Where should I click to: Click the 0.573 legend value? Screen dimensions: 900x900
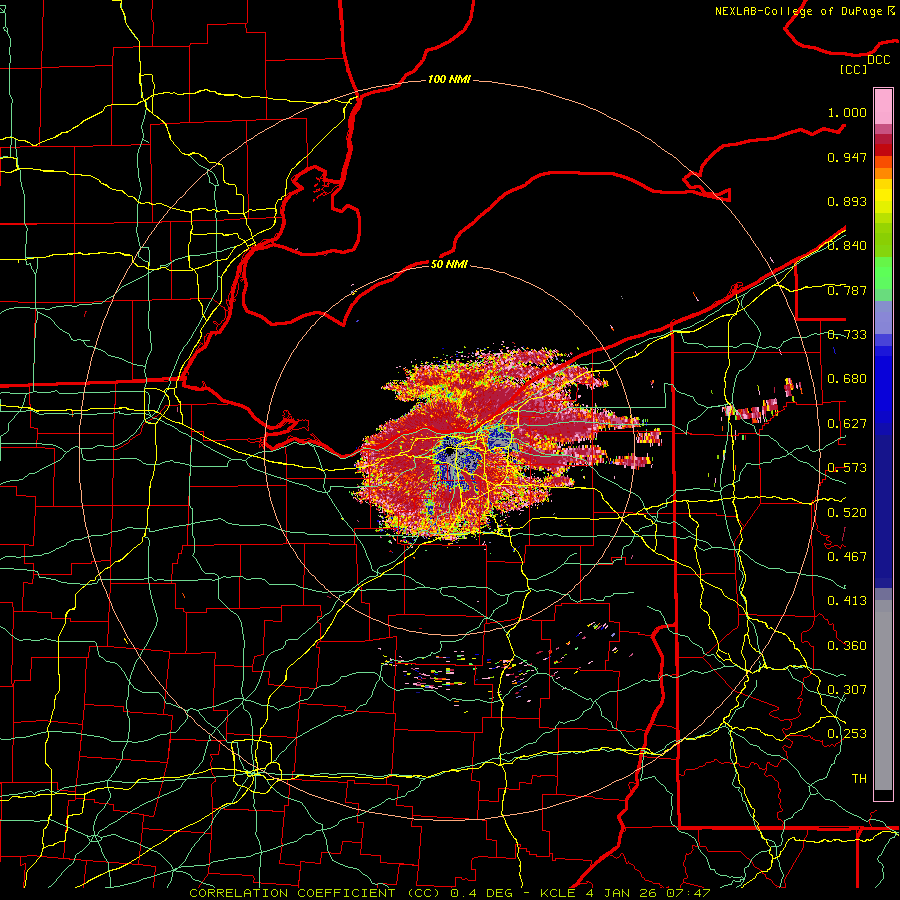point(847,468)
